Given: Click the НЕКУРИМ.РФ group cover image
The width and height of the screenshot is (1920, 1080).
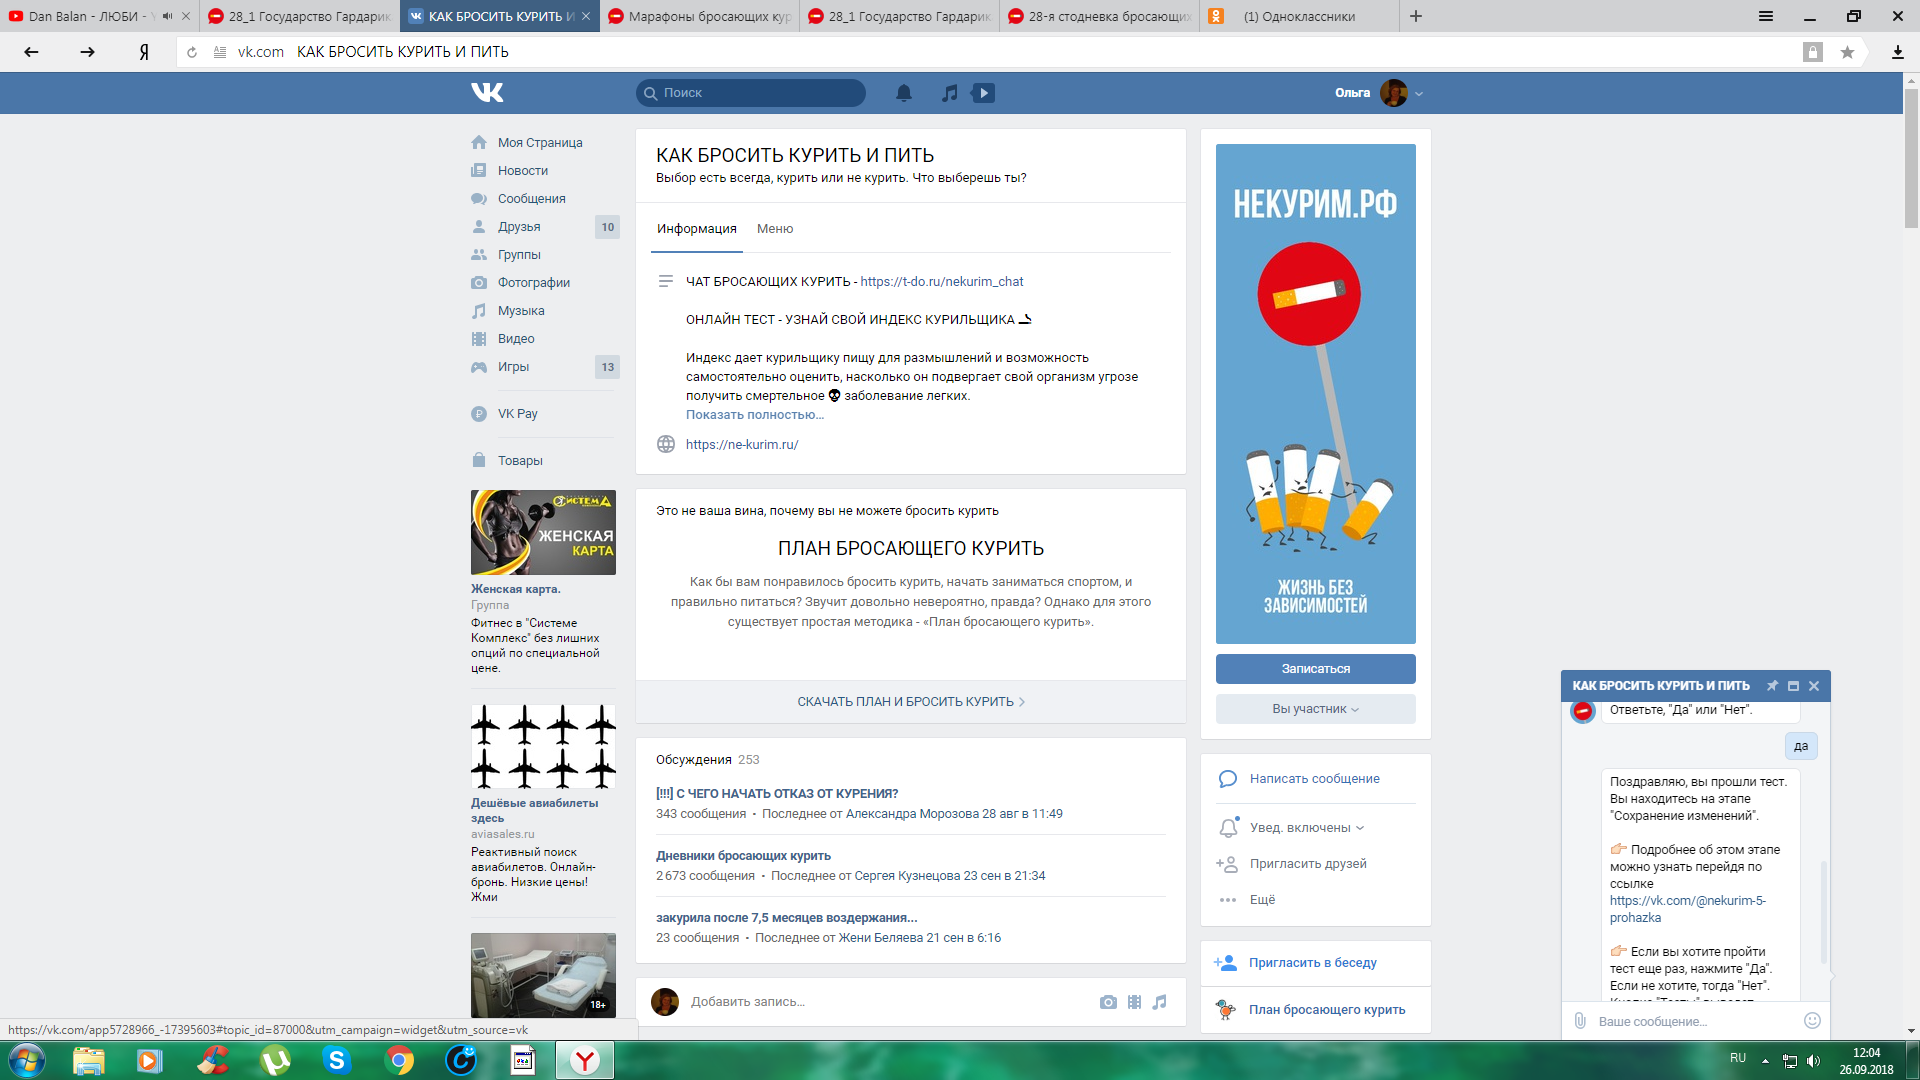Looking at the screenshot, I should click(1316, 394).
